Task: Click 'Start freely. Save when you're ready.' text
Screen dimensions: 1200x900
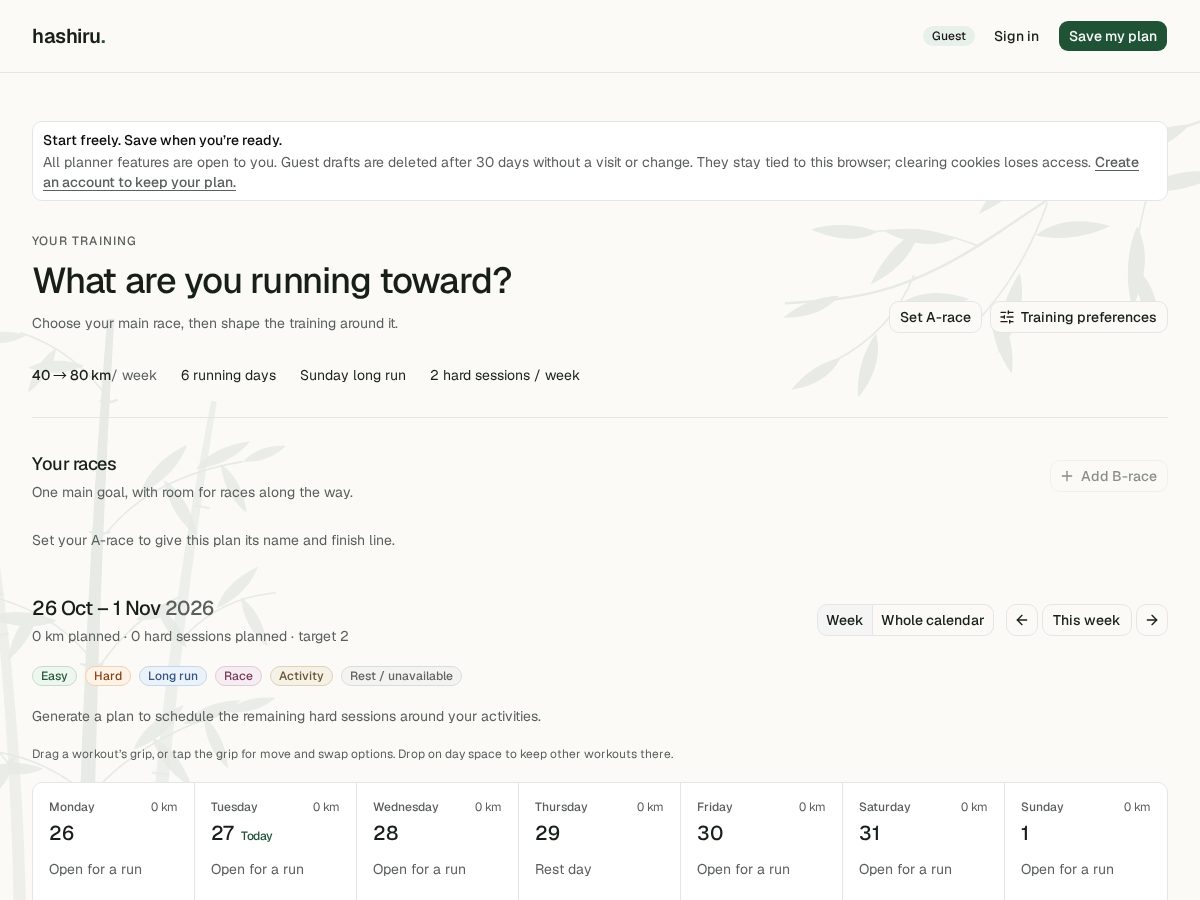Action: pyautogui.click(x=162, y=140)
